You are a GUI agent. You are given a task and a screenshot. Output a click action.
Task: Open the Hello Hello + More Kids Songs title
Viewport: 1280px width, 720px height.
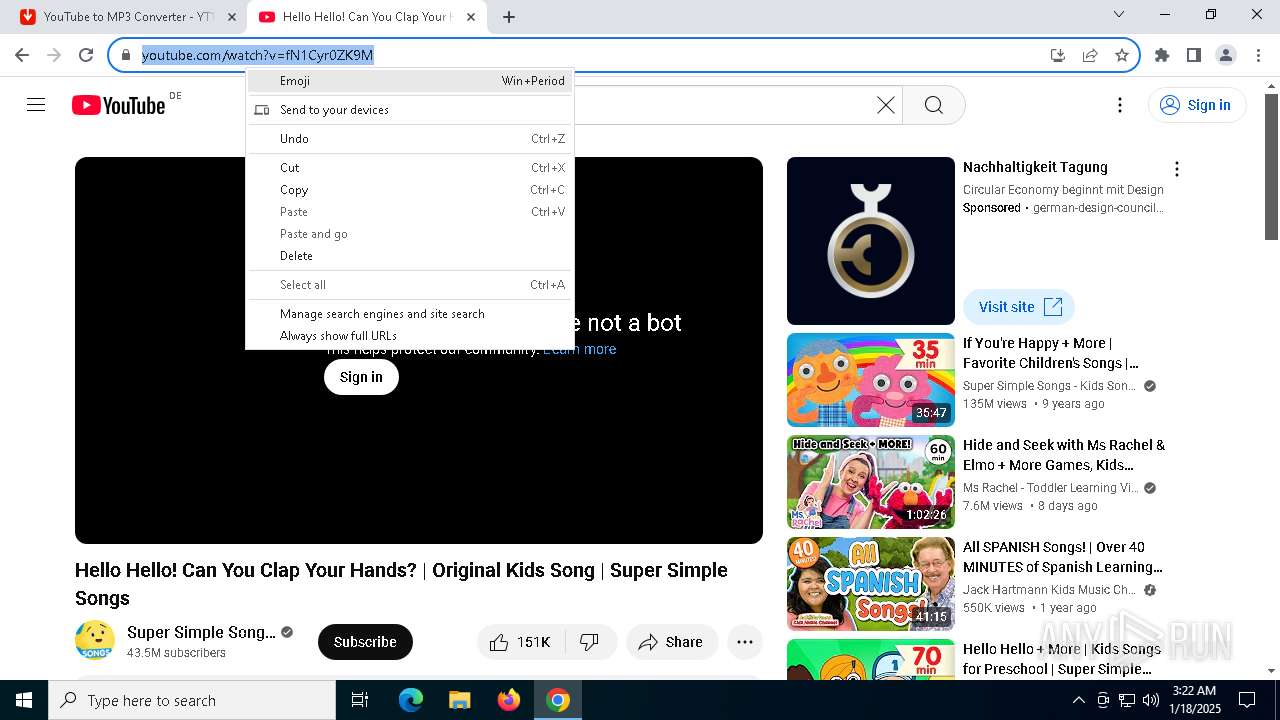[1062, 659]
